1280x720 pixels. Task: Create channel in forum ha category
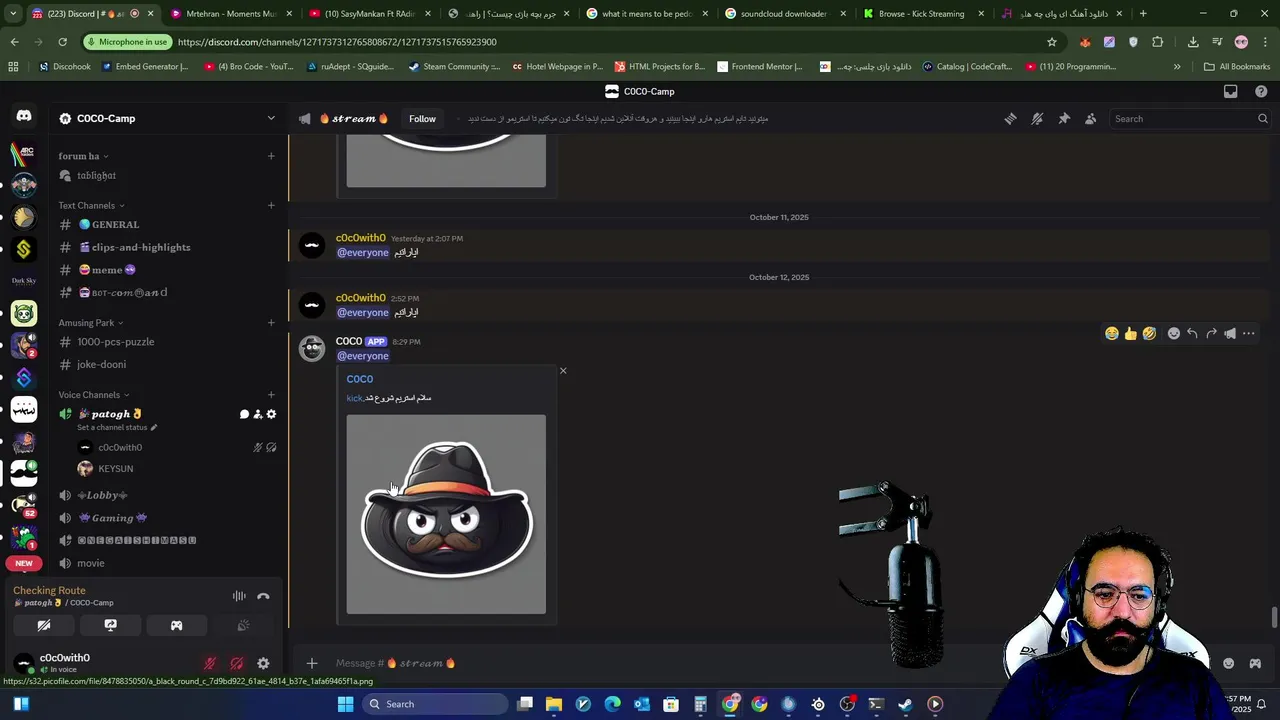(271, 156)
